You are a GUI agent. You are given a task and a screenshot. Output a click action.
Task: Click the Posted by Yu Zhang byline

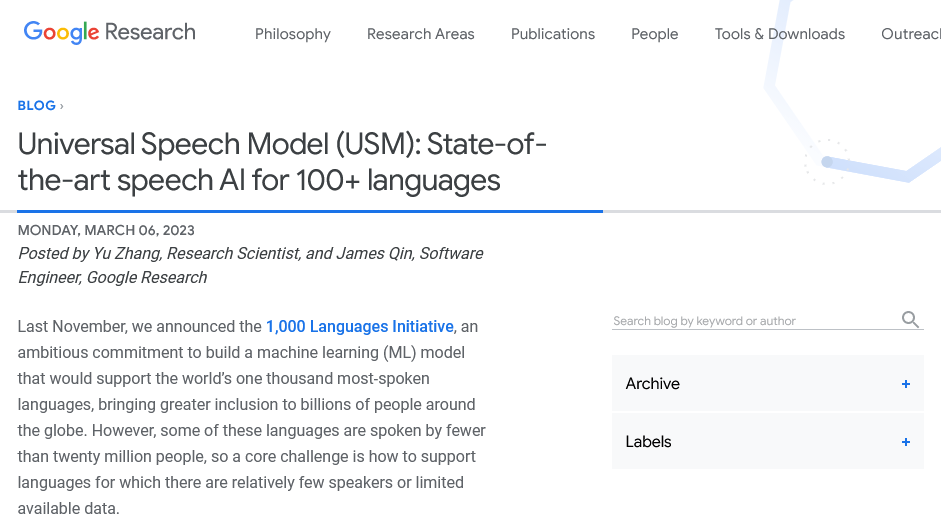click(x=250, y=265)
